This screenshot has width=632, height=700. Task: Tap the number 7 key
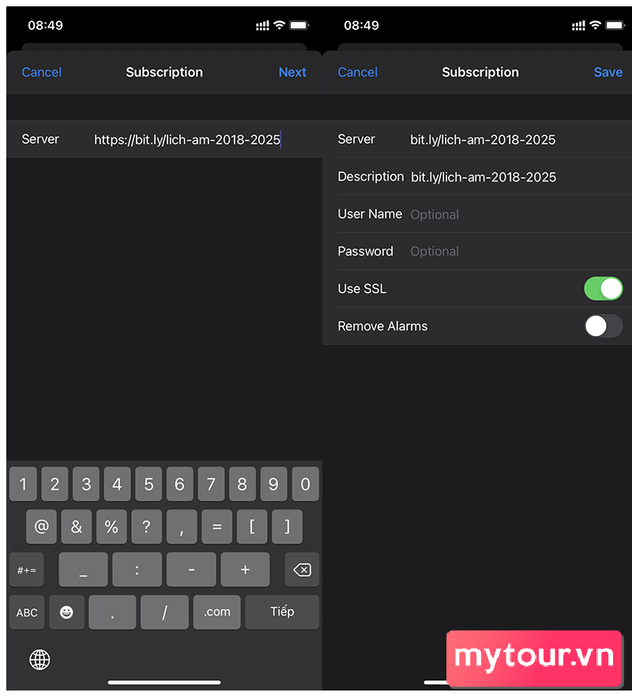[x=211, y=484]
